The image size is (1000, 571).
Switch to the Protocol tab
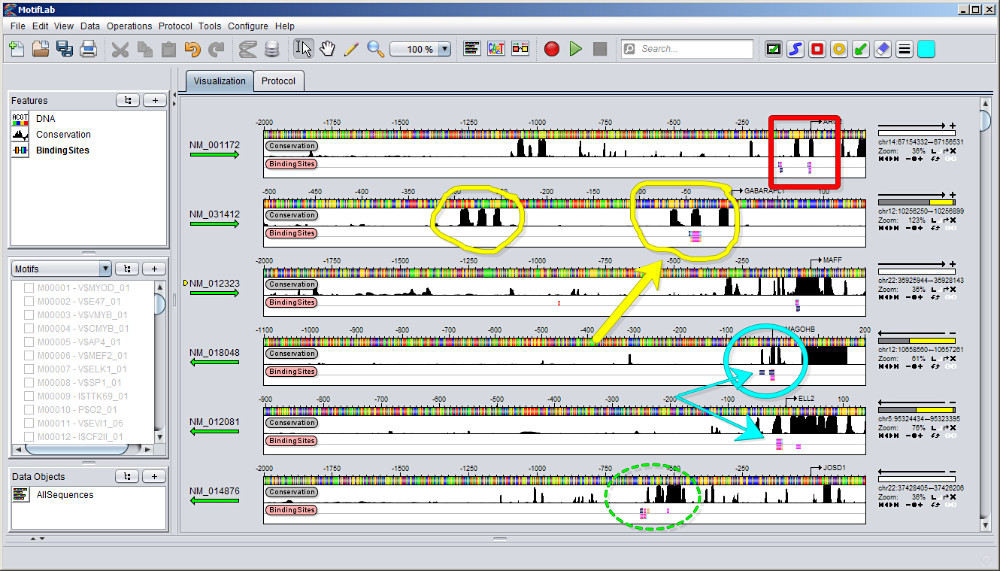click(x=278, y=81)
